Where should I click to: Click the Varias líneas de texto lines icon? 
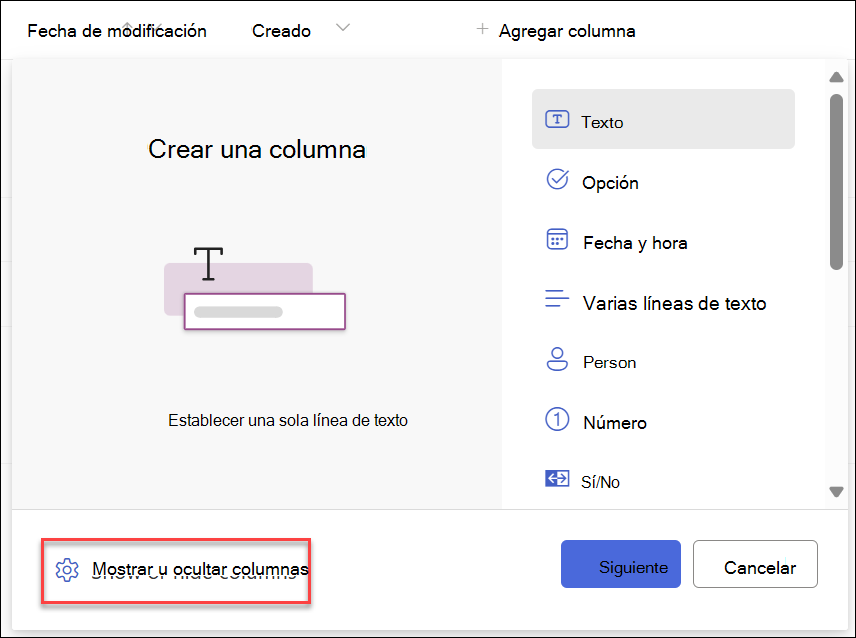tap(557, 299)
